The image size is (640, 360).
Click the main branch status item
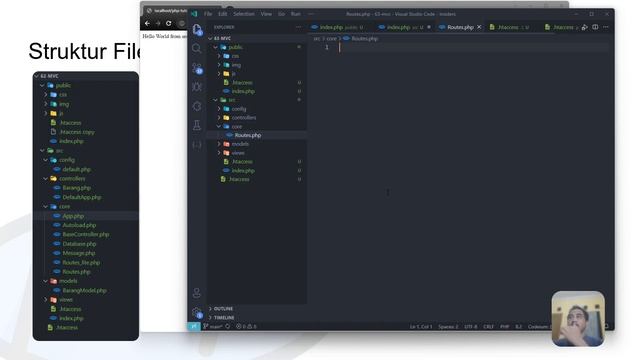click(213, 327)
